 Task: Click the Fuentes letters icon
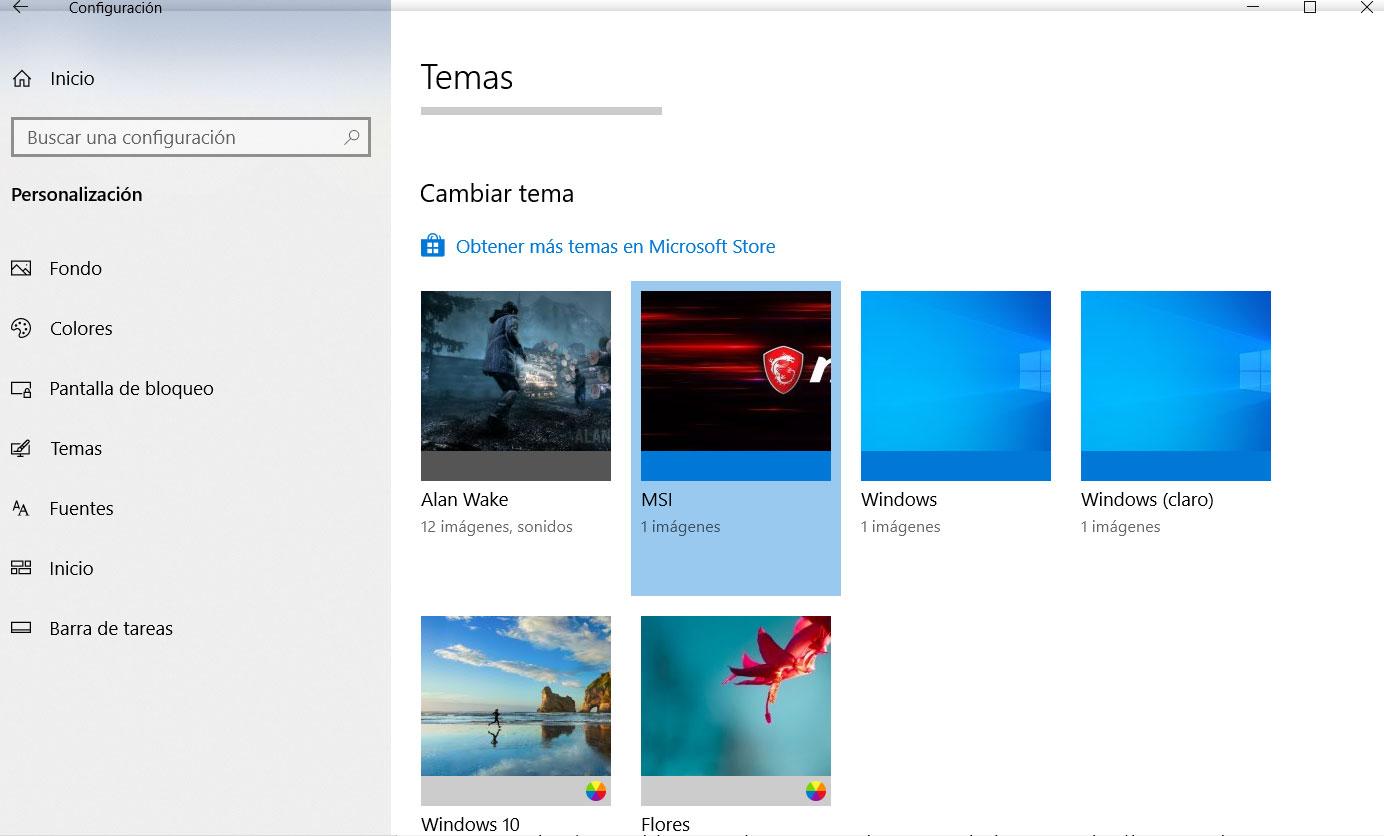[x=21, y=508]
